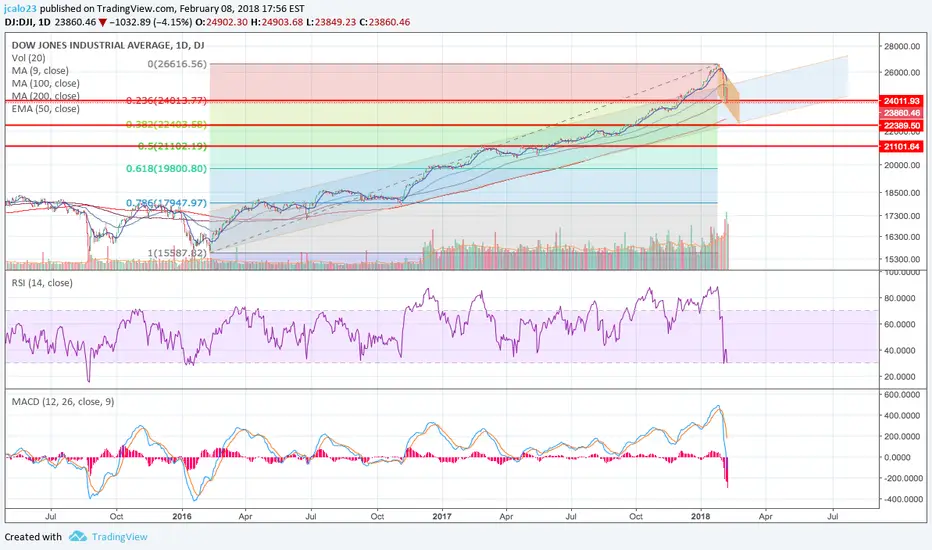This screenshot has width=932, height=550.
Task: Click the 18500.00 price axis value
Action: (x=902, y=193)
